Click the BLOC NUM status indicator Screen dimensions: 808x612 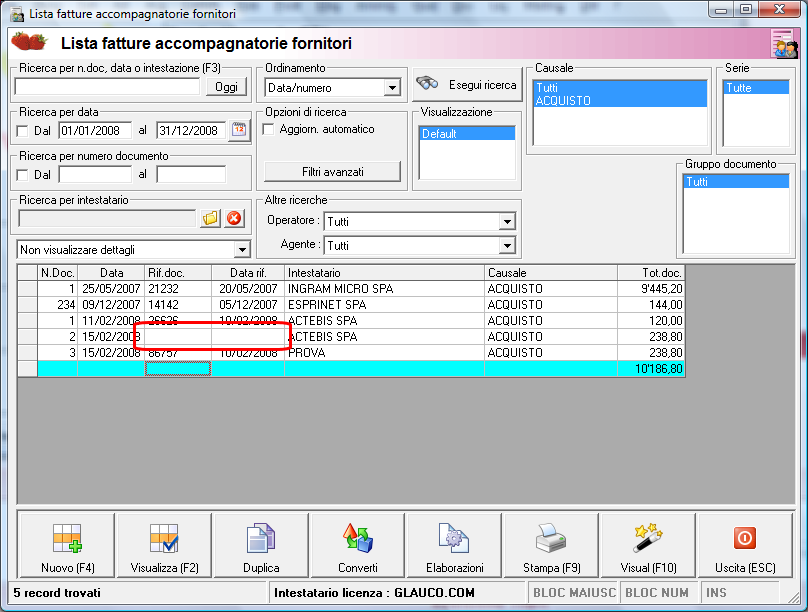pyautogui.click(x=657, y=593)
